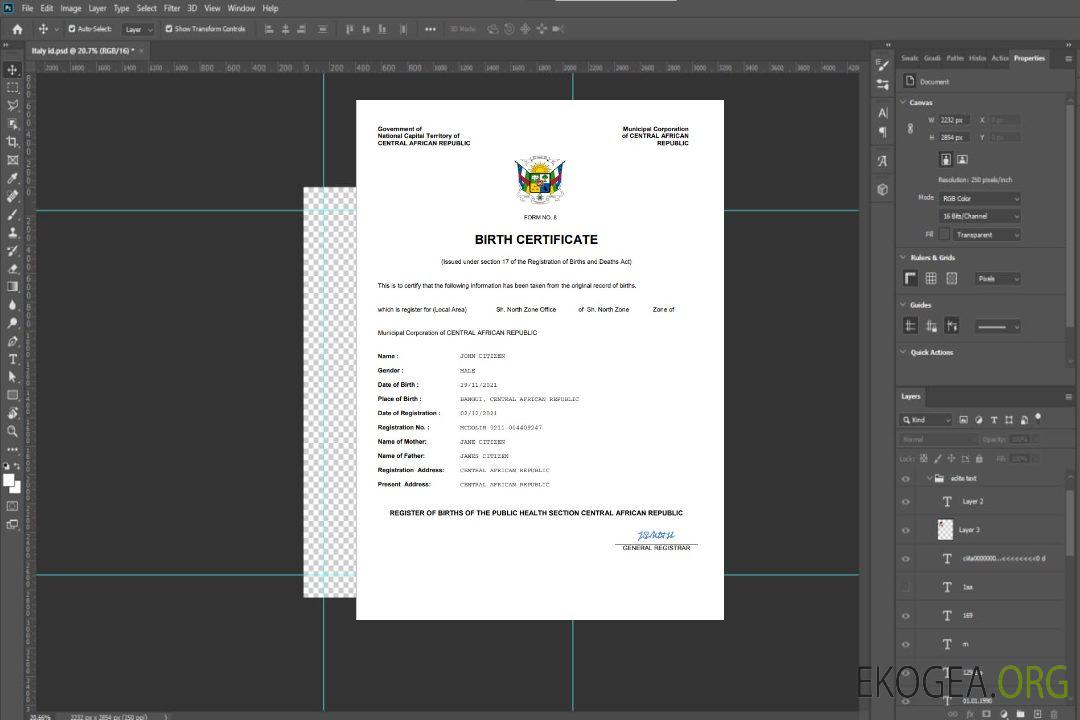Hide the 'm' text layer
The width and height of the screenshot is (1080, 720).
point(906,644)
